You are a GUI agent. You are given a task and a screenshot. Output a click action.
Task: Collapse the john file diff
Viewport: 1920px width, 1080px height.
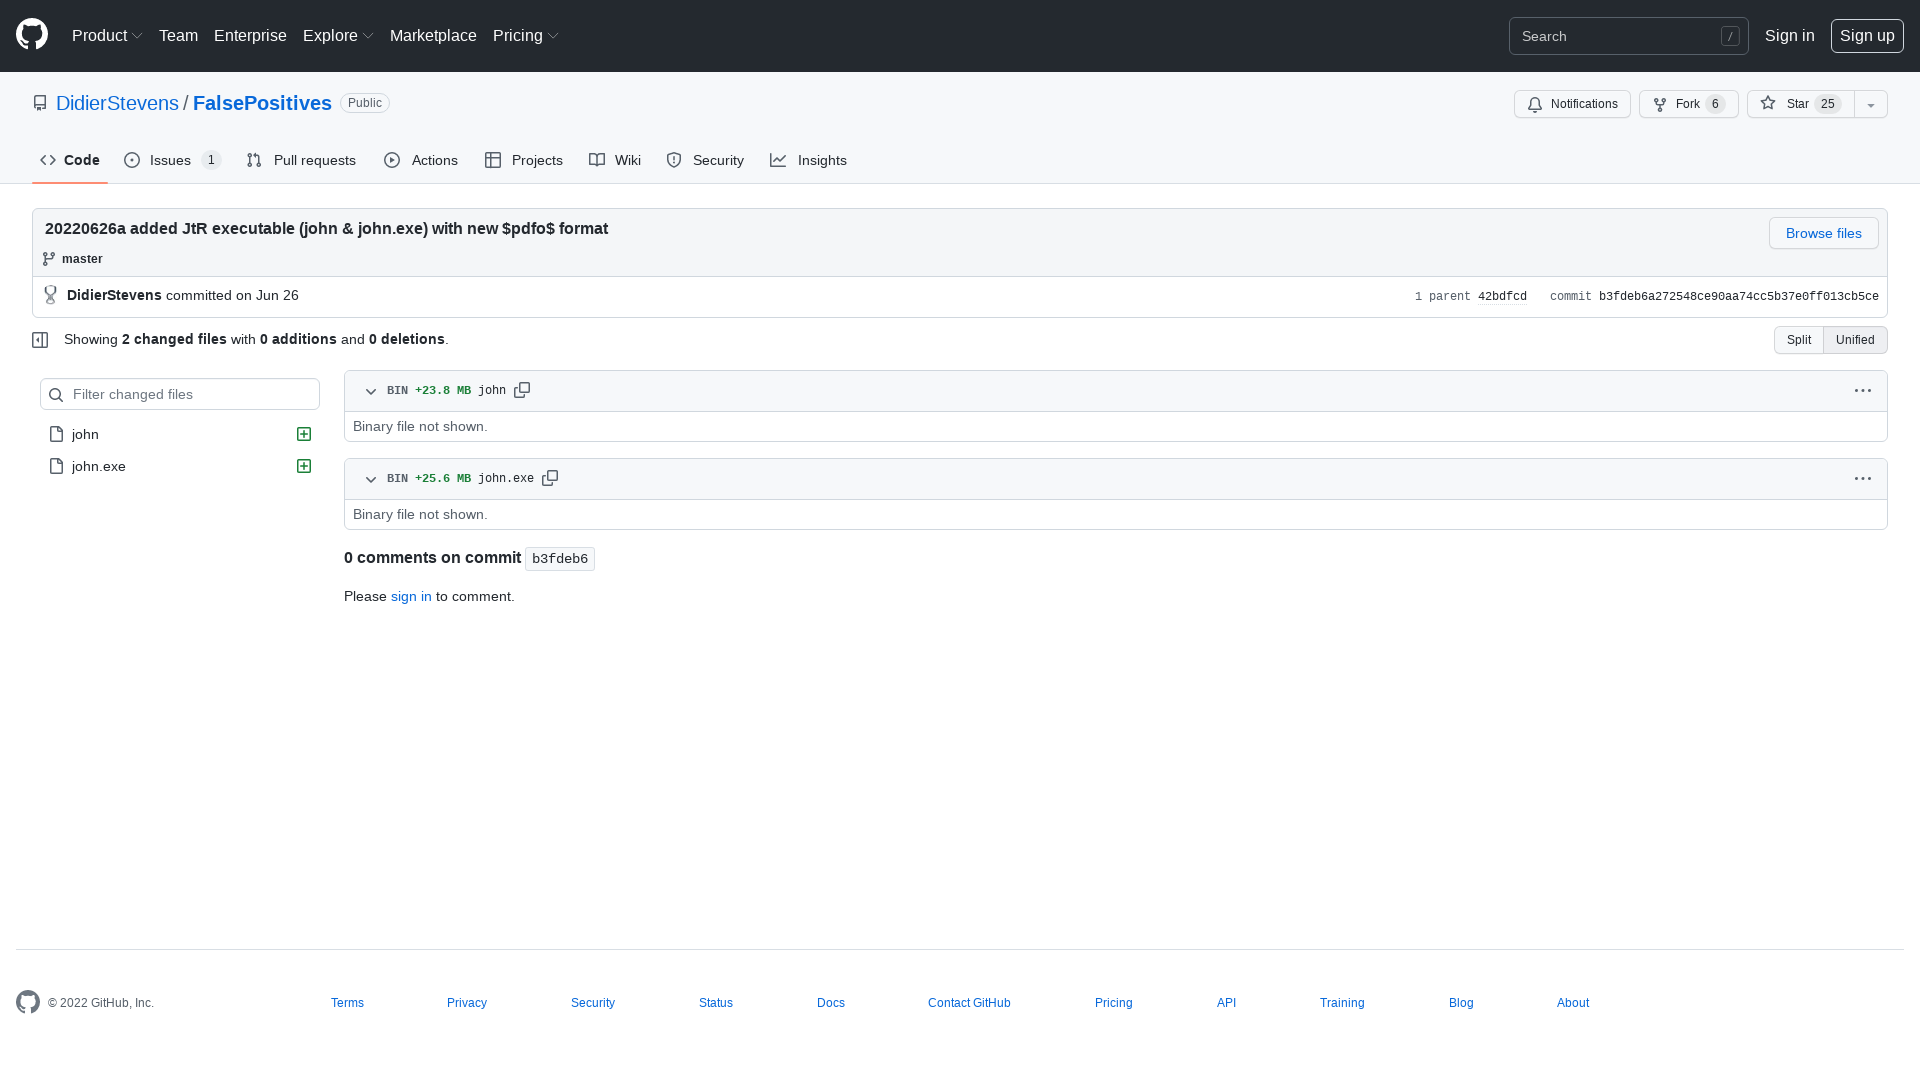tap(371, 391)
